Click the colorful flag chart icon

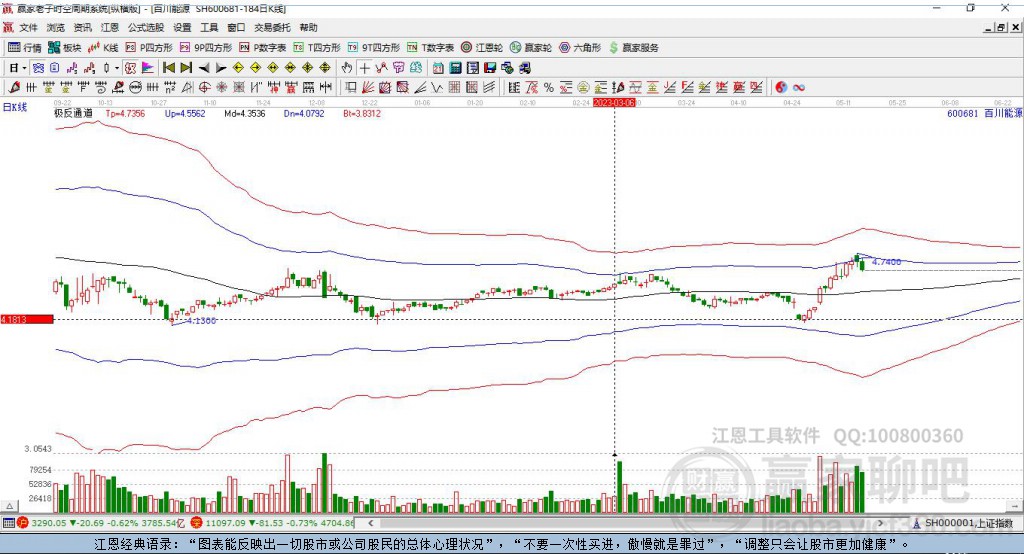point(148,68)
